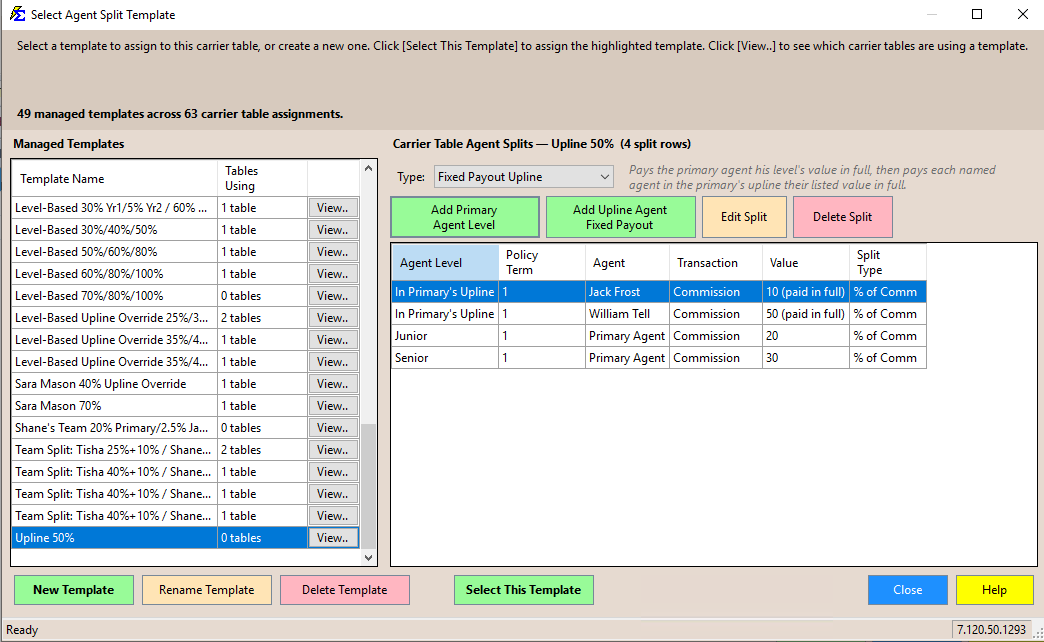Click the version number 7.120.50.1293 in status bar
Screen dimensions: 1044x642
pyautogui.click(x=991, y=629)
